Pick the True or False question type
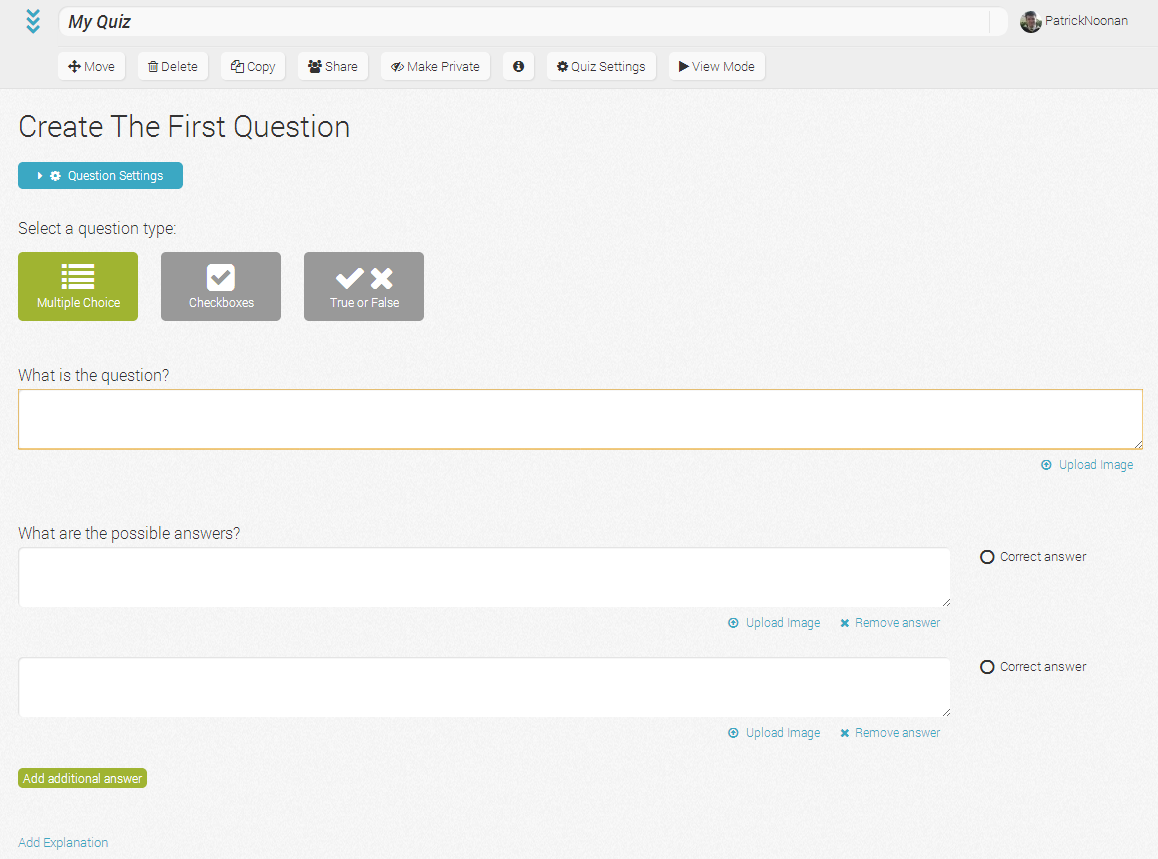Screen dimensions: 1158x859 pos(364,287)
